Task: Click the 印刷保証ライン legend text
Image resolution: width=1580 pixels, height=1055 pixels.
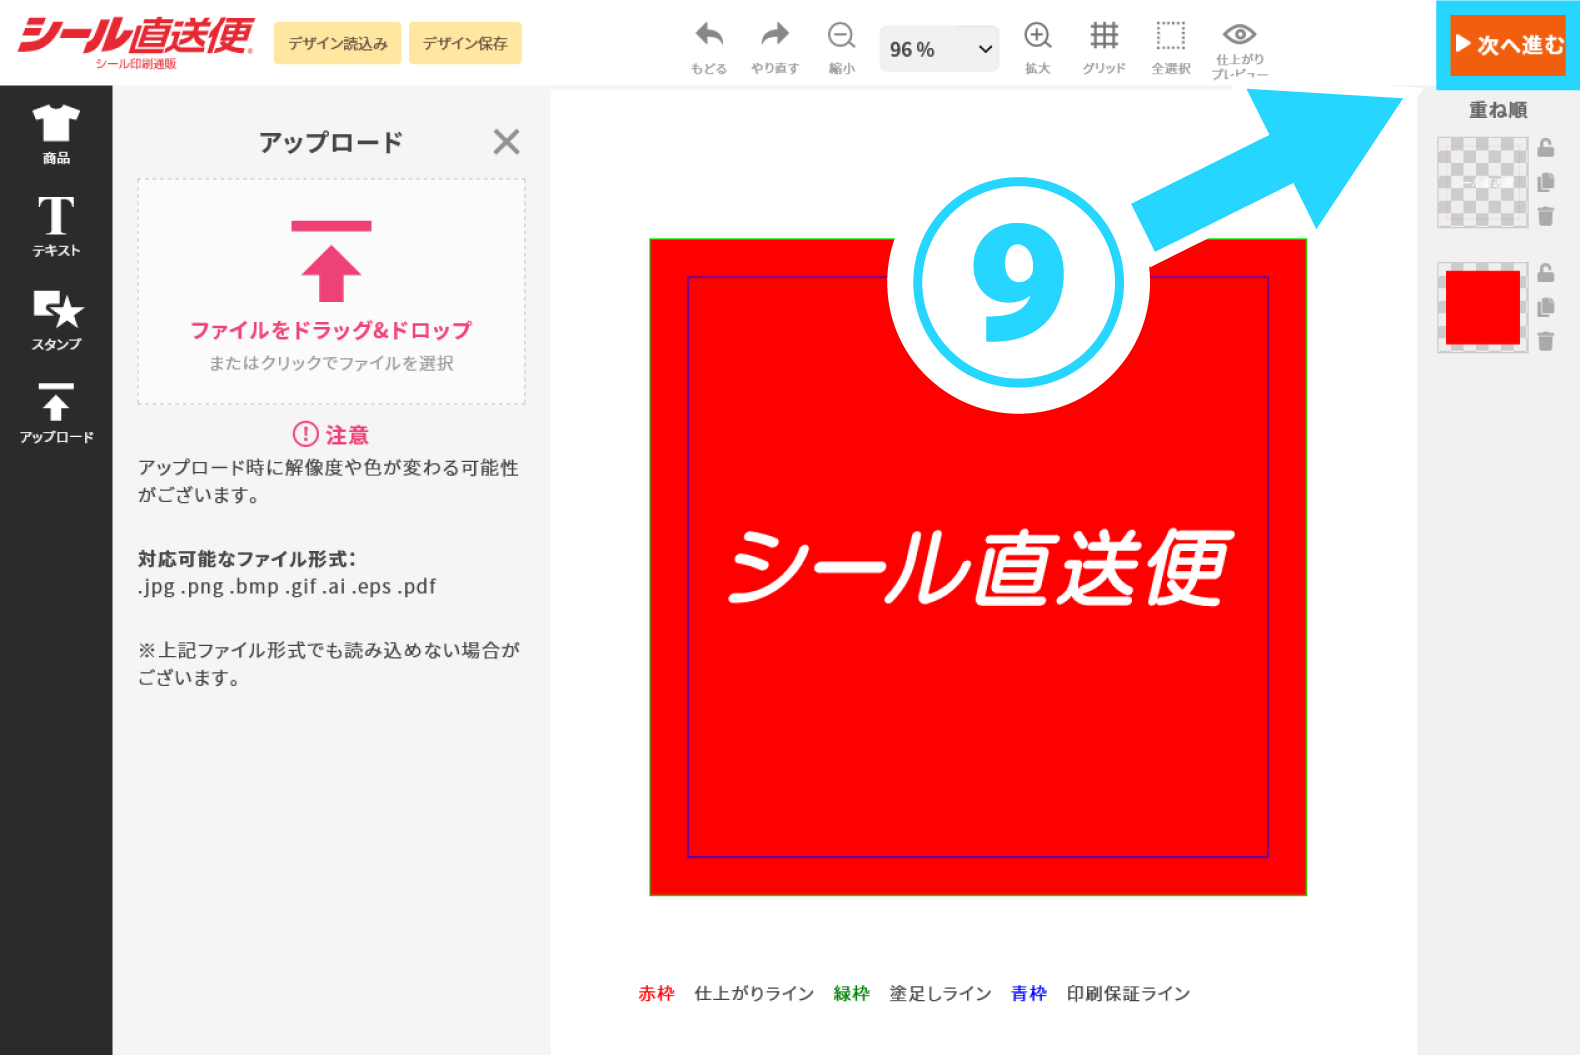Action: [x=1128, y=993]
